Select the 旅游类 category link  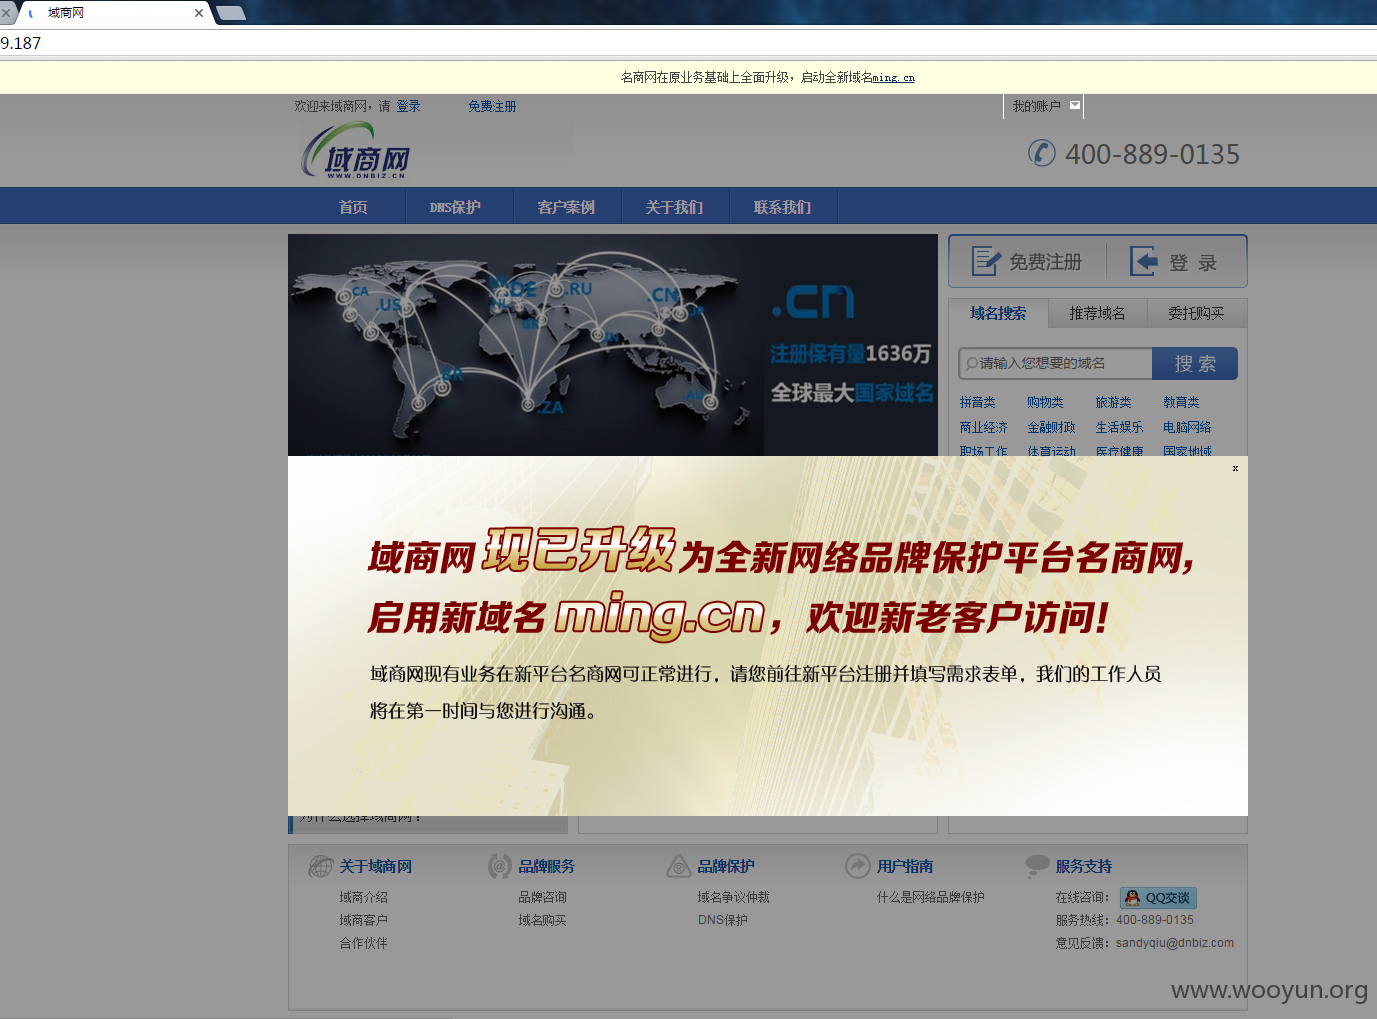pyautogui.click(x=1113, y=402)
